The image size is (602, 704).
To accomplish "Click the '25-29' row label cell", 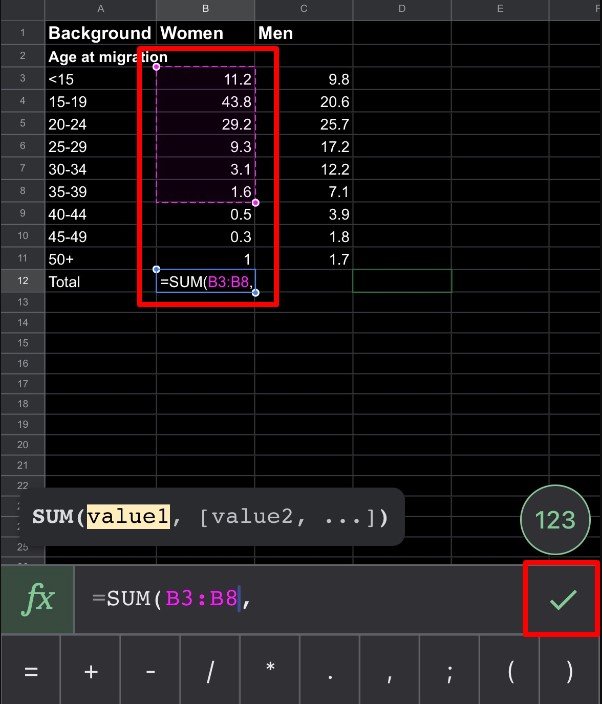I will [x=101, y=146].
